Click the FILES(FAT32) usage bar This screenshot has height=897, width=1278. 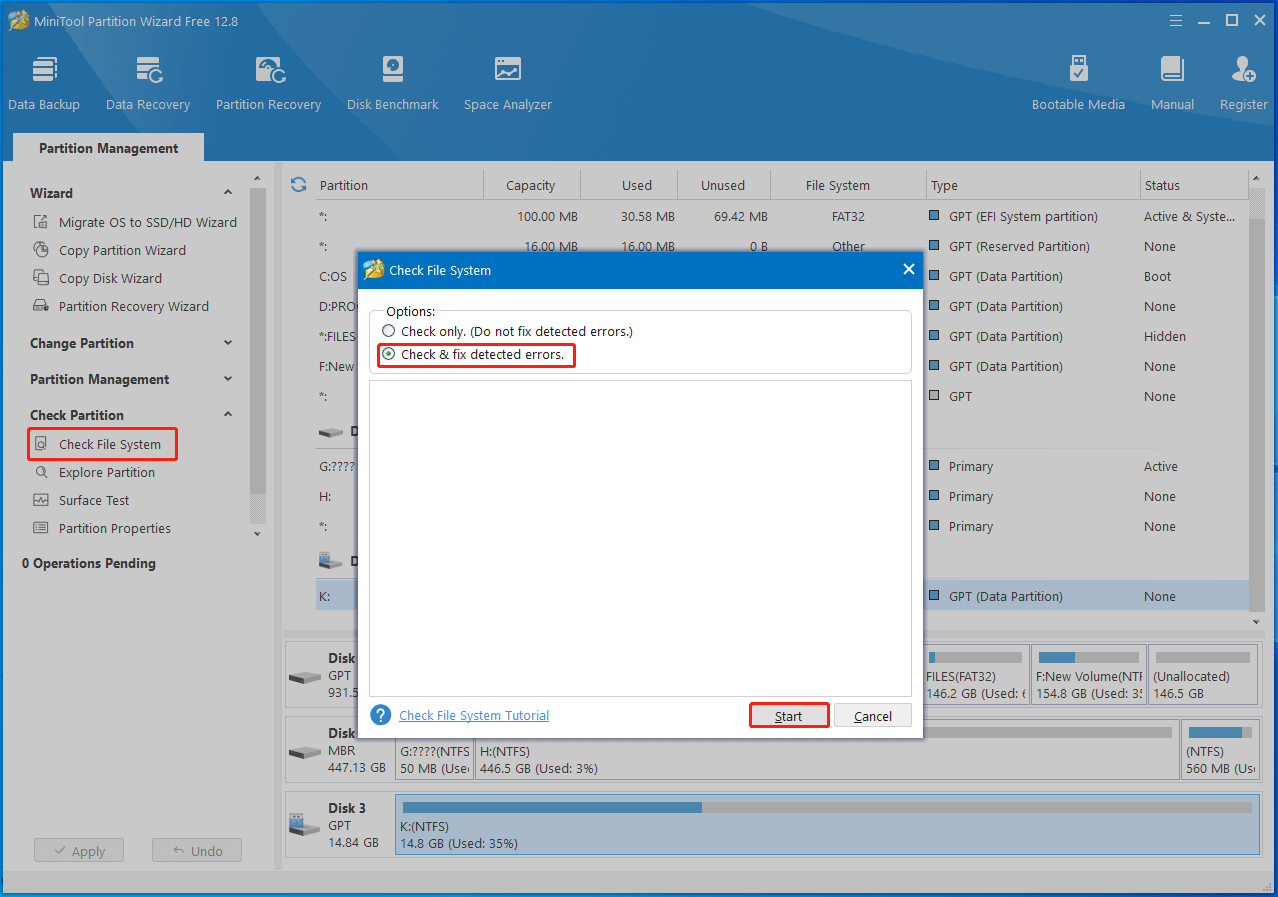coord(976,657)
